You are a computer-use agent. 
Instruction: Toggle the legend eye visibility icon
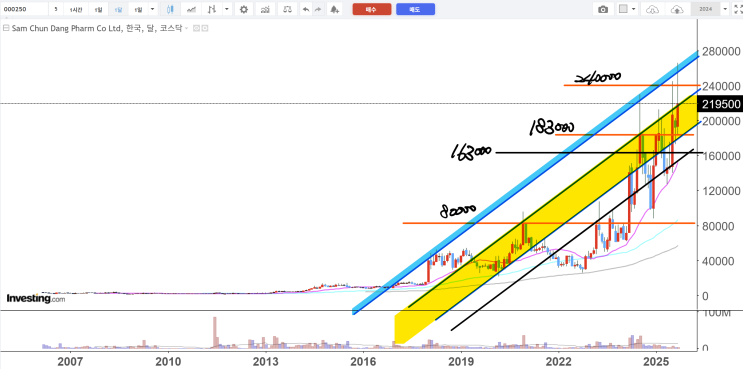click(x=197, y=28)
